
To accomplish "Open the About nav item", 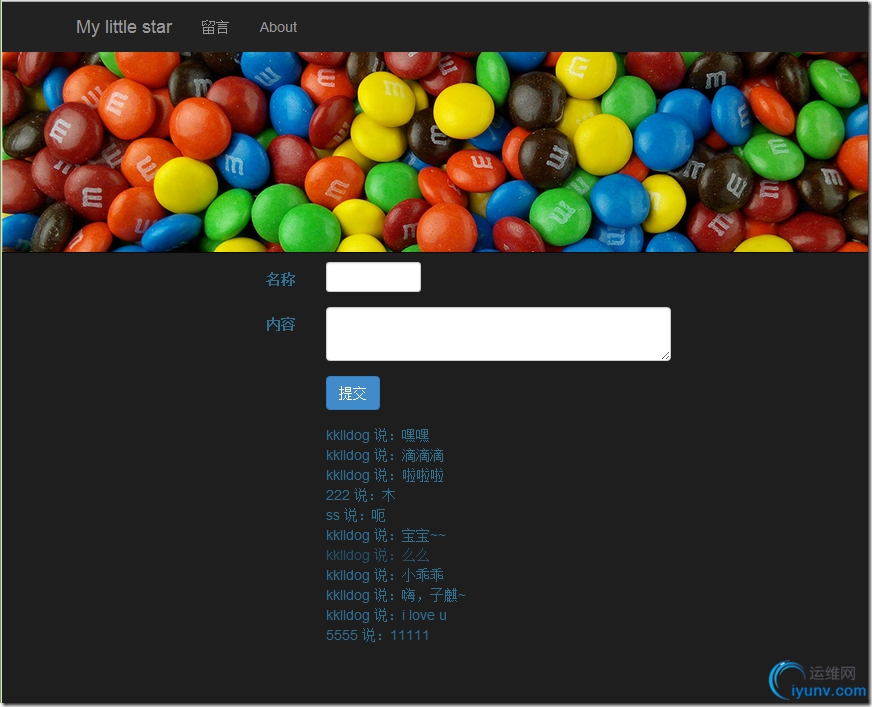I will coord(278,27).
